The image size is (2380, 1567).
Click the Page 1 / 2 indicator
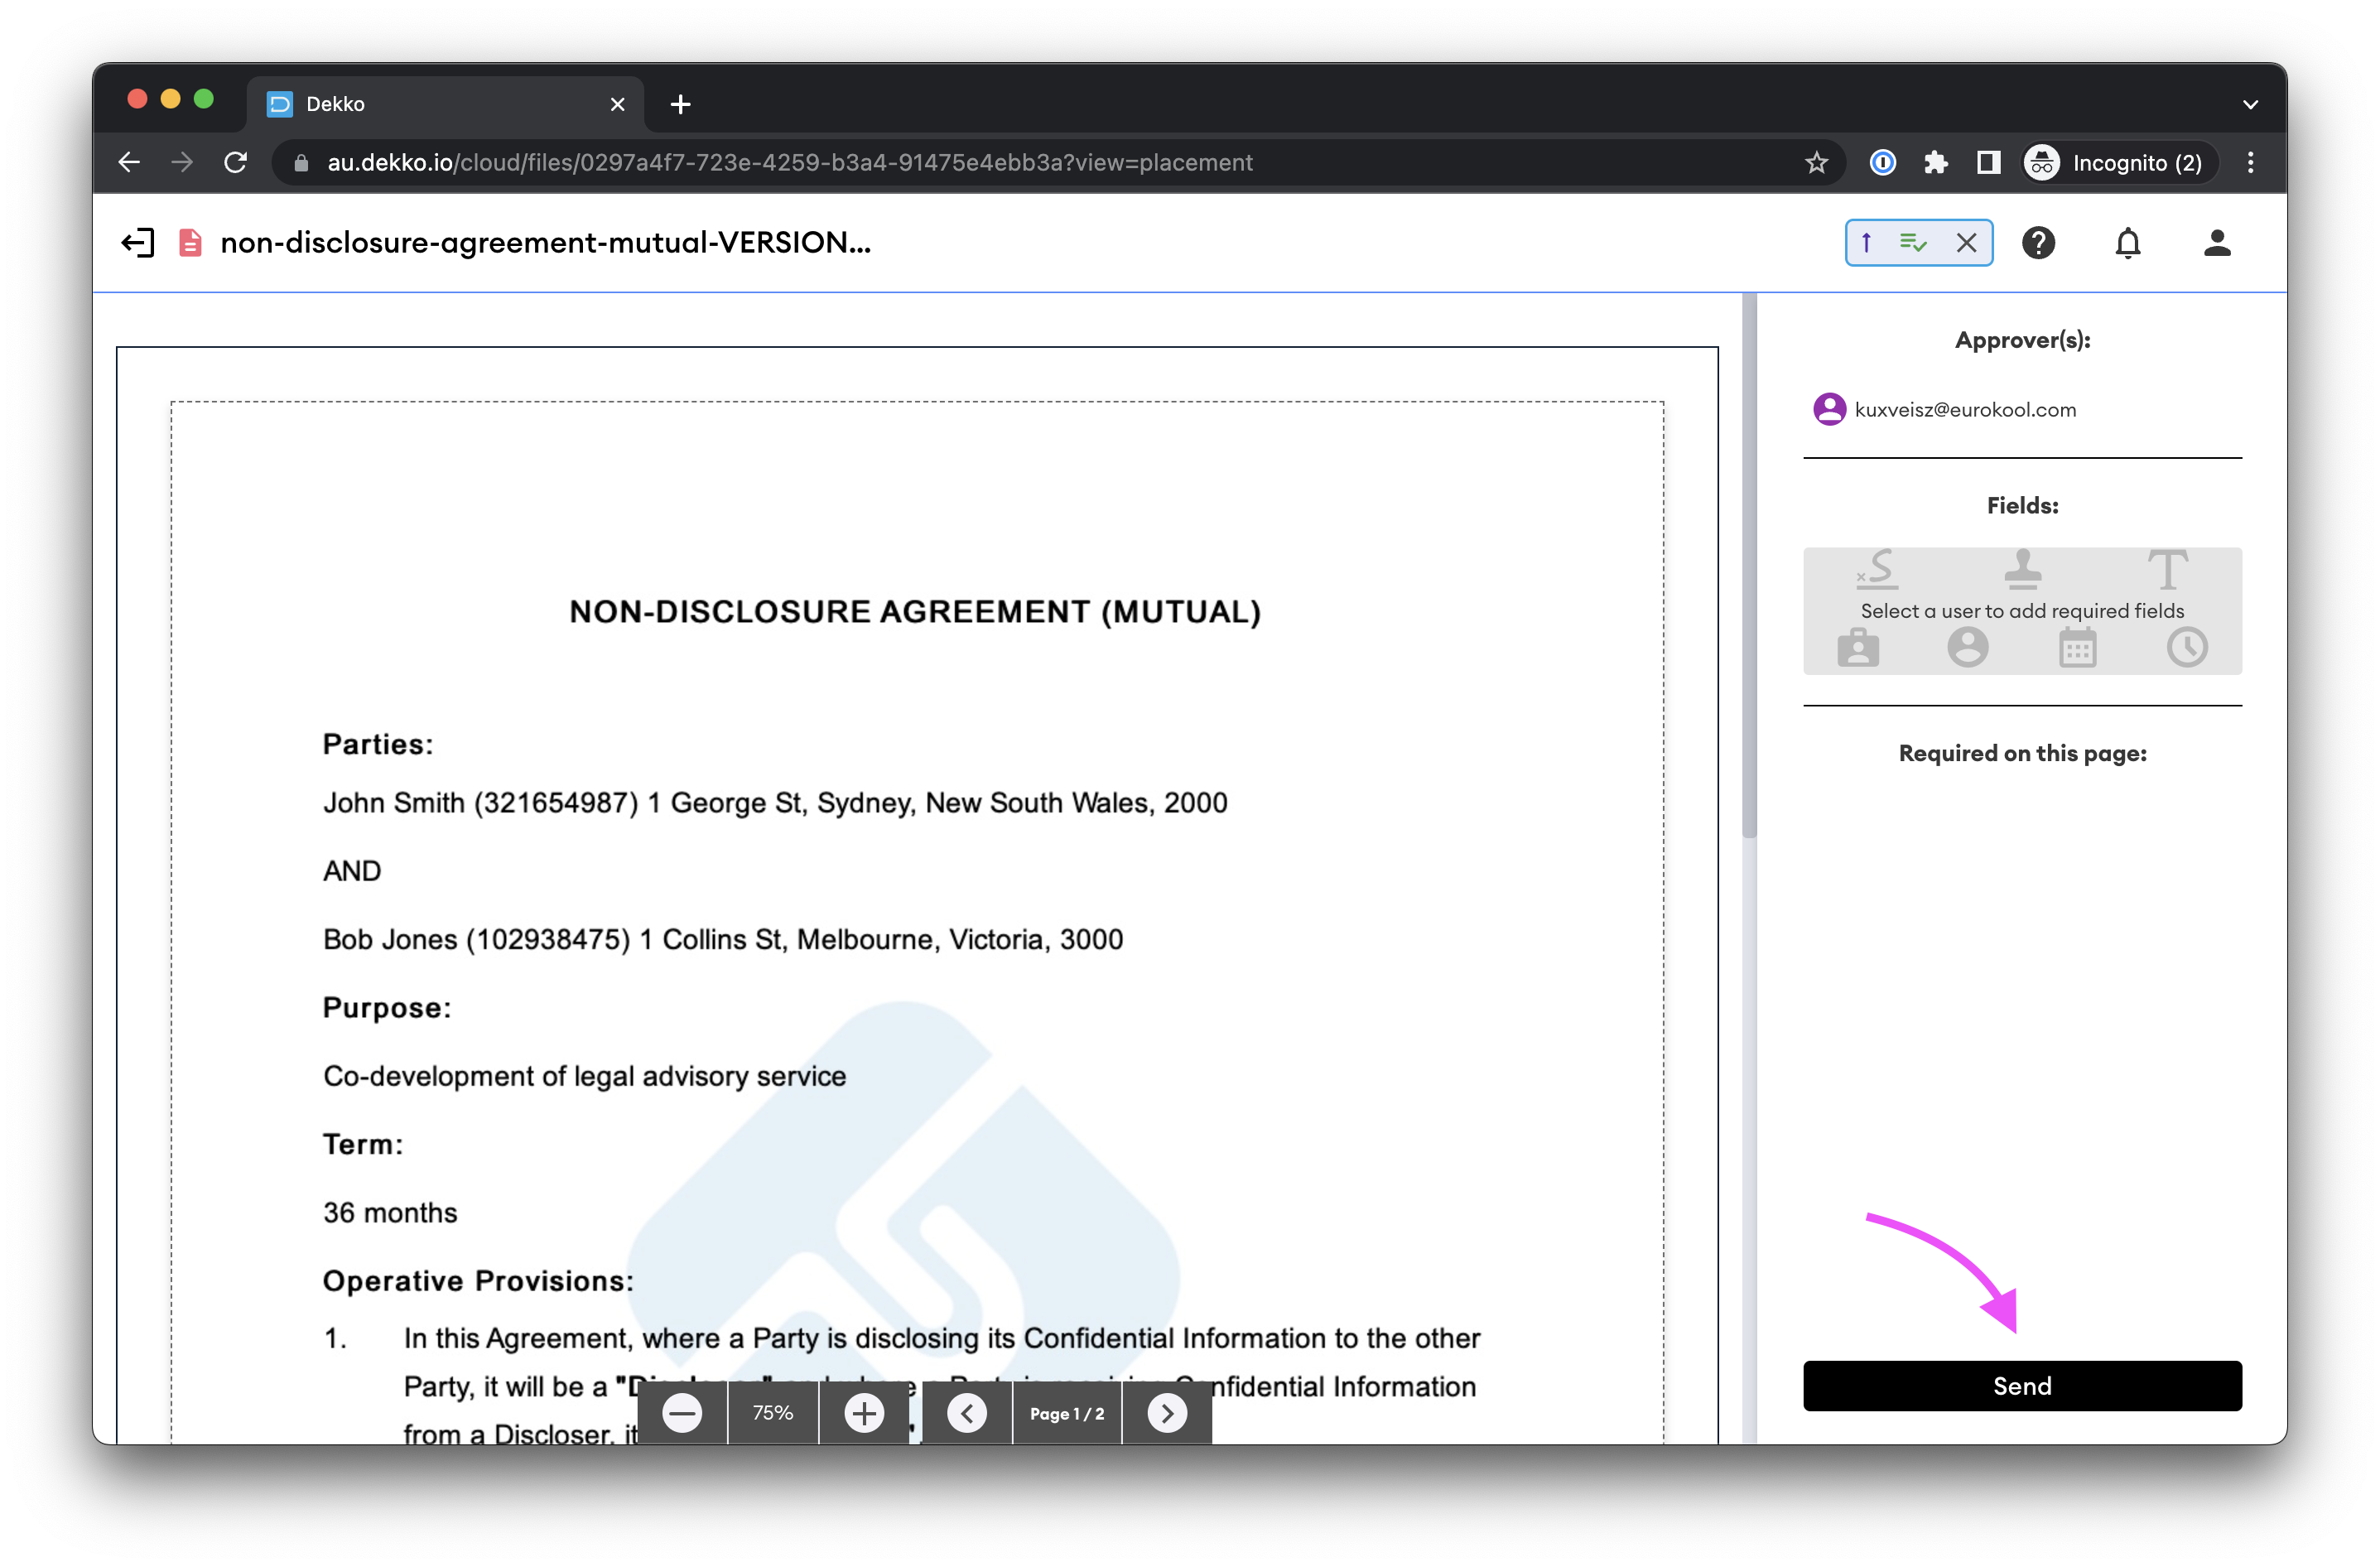1067,1413
